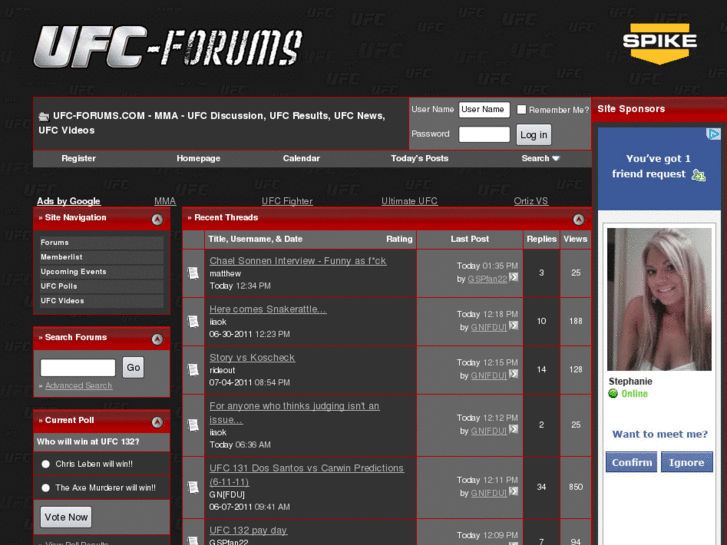Go to last post icon in judging issue row
The width and height of the screenshot is (727, 545).
point(513,429)
